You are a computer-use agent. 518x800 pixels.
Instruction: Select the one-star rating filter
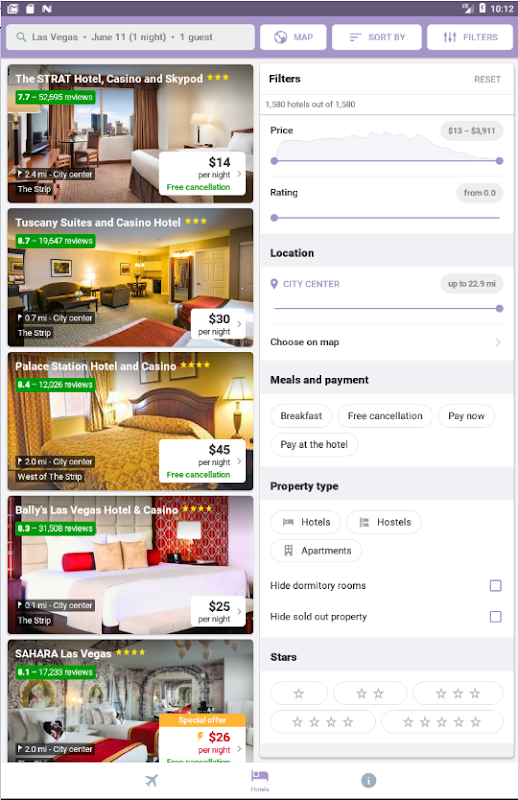[x=299, y=693]
